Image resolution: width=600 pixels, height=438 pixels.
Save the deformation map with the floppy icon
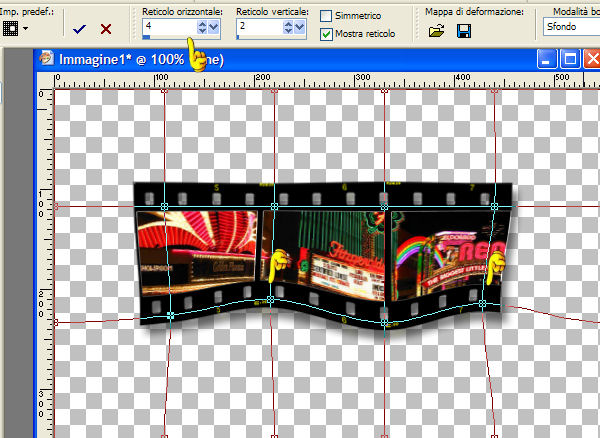coord(464,31)
